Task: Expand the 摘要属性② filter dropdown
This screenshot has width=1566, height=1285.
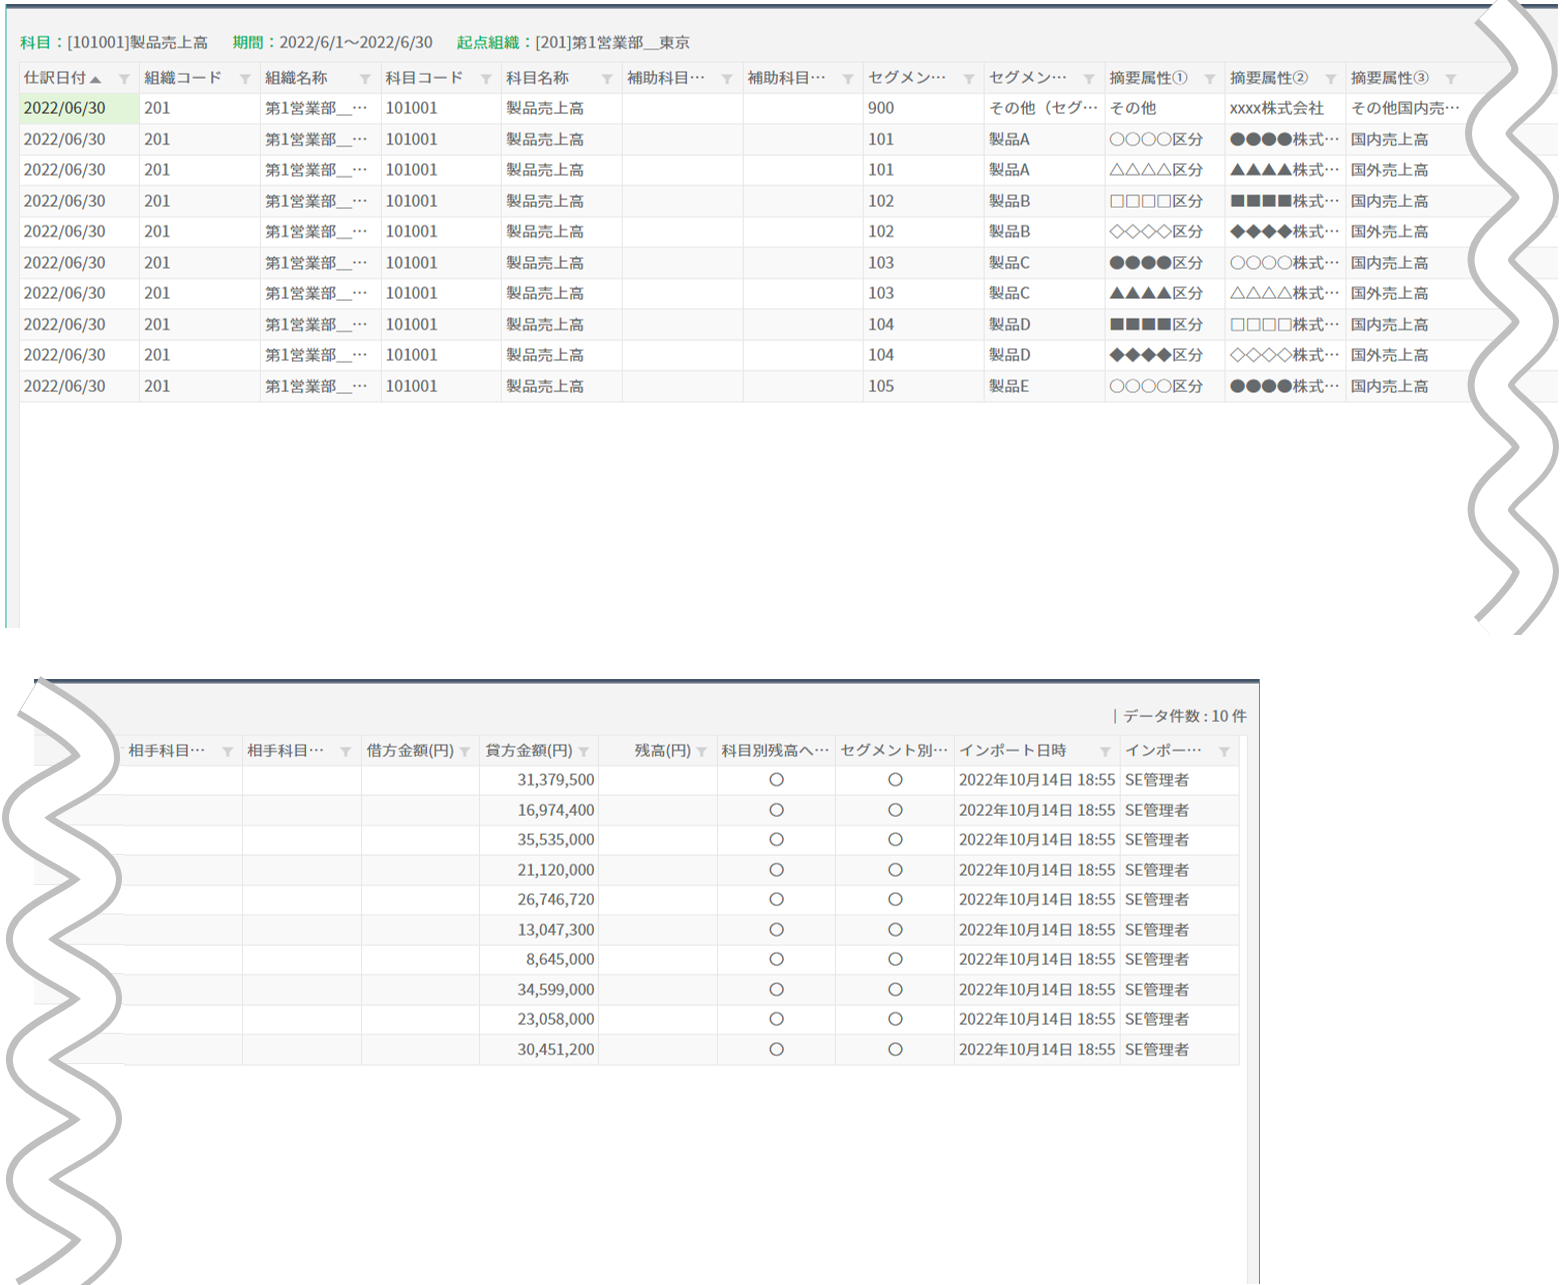Action: point(1331,79)
